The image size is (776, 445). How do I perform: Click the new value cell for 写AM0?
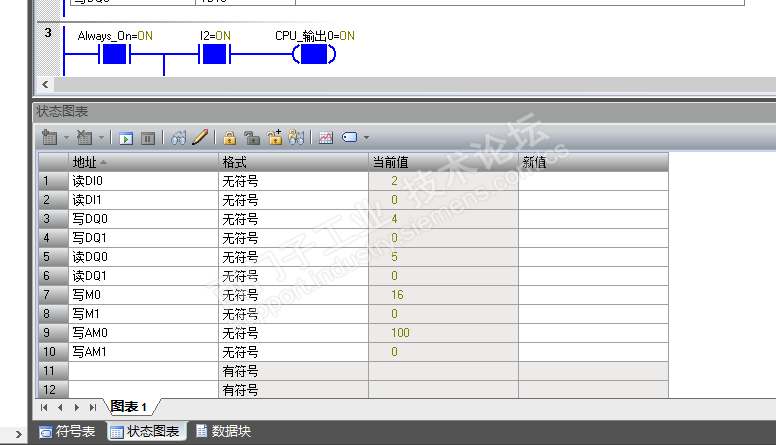pos(593,333)
